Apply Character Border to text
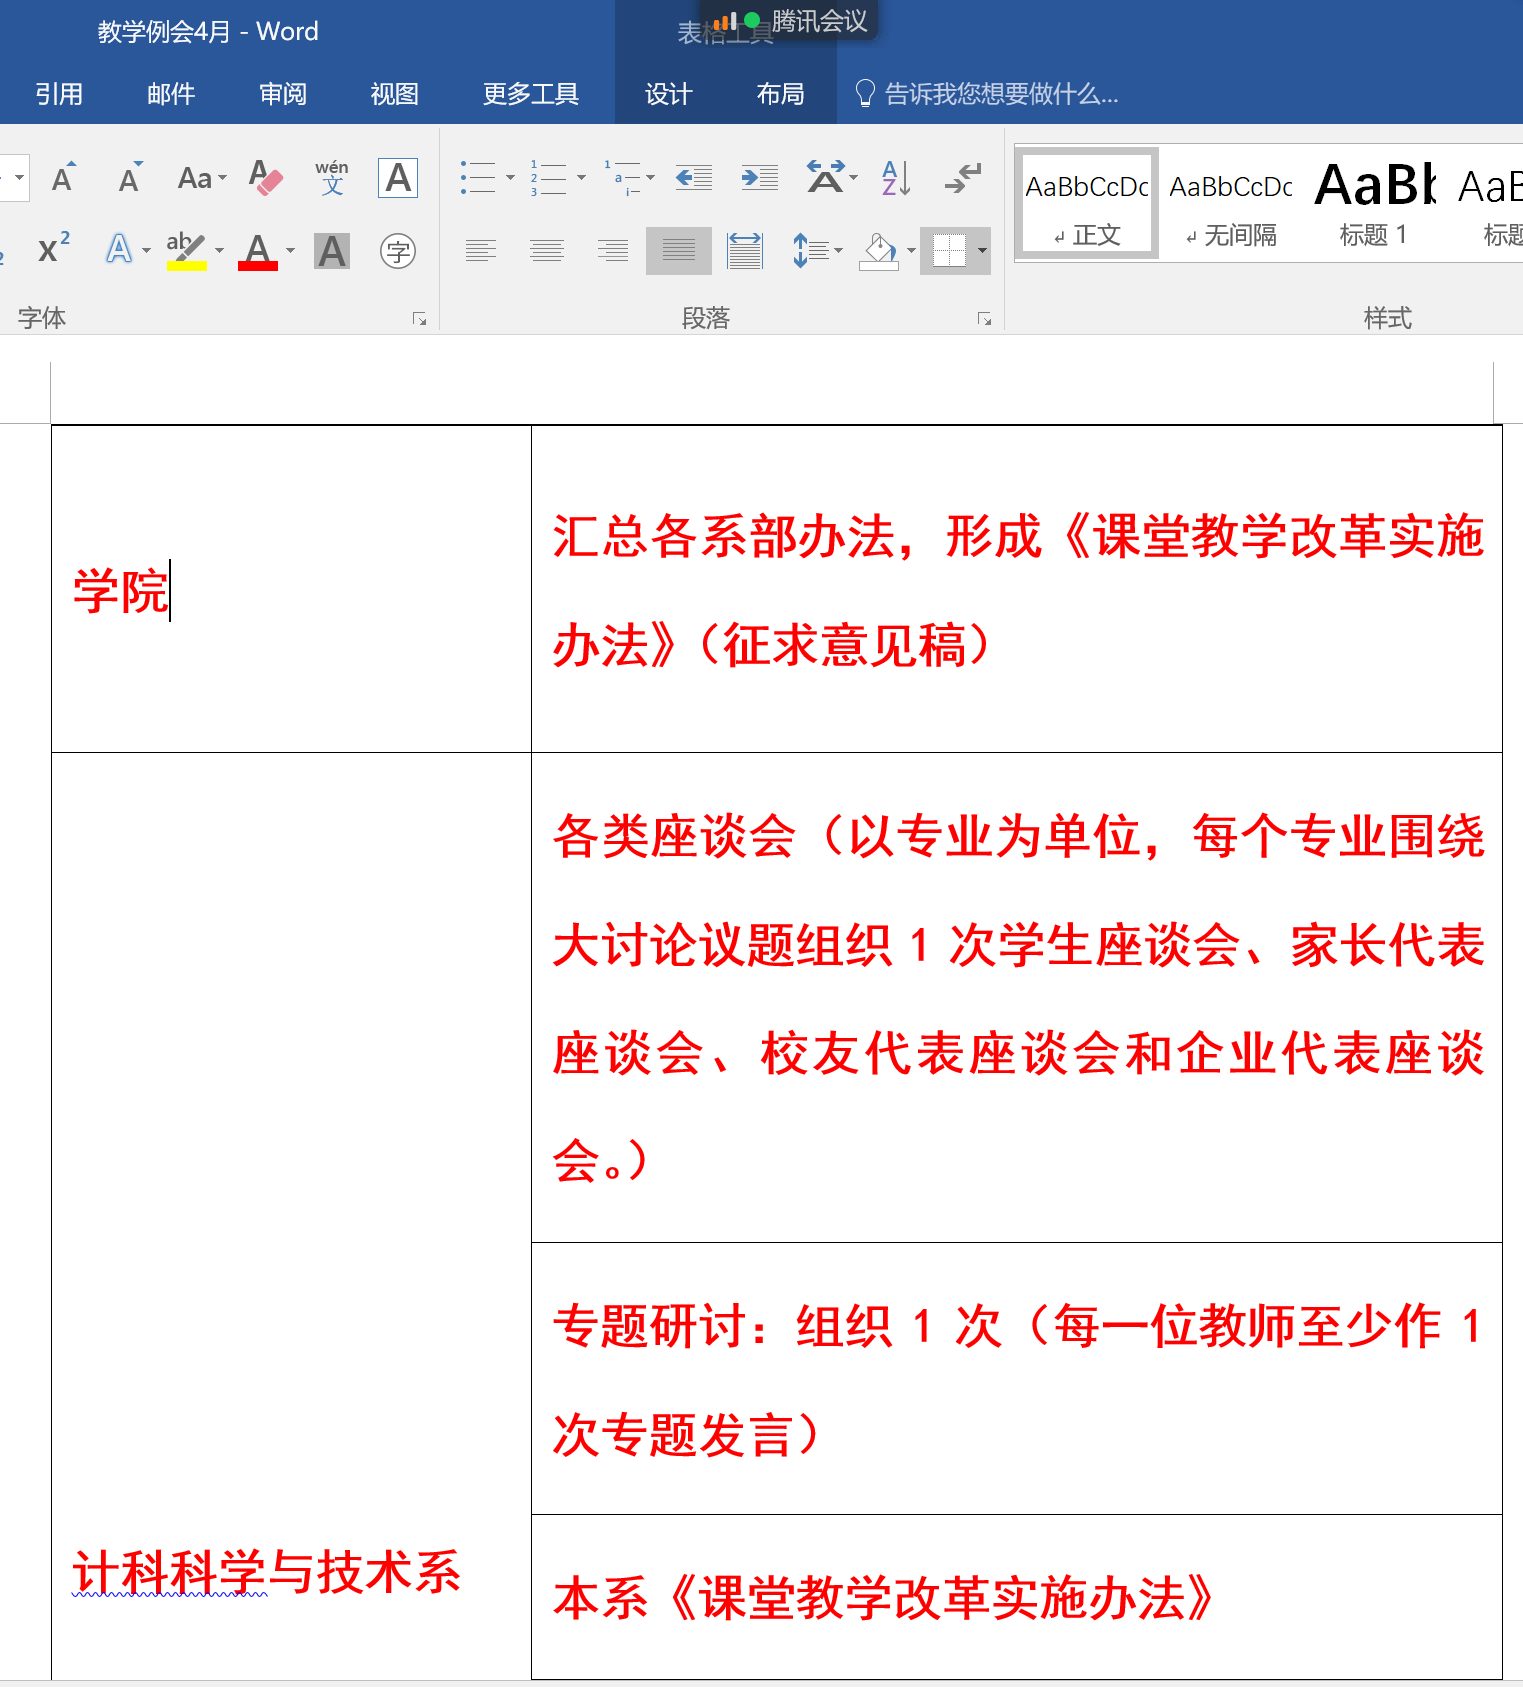 click(398, 178)
